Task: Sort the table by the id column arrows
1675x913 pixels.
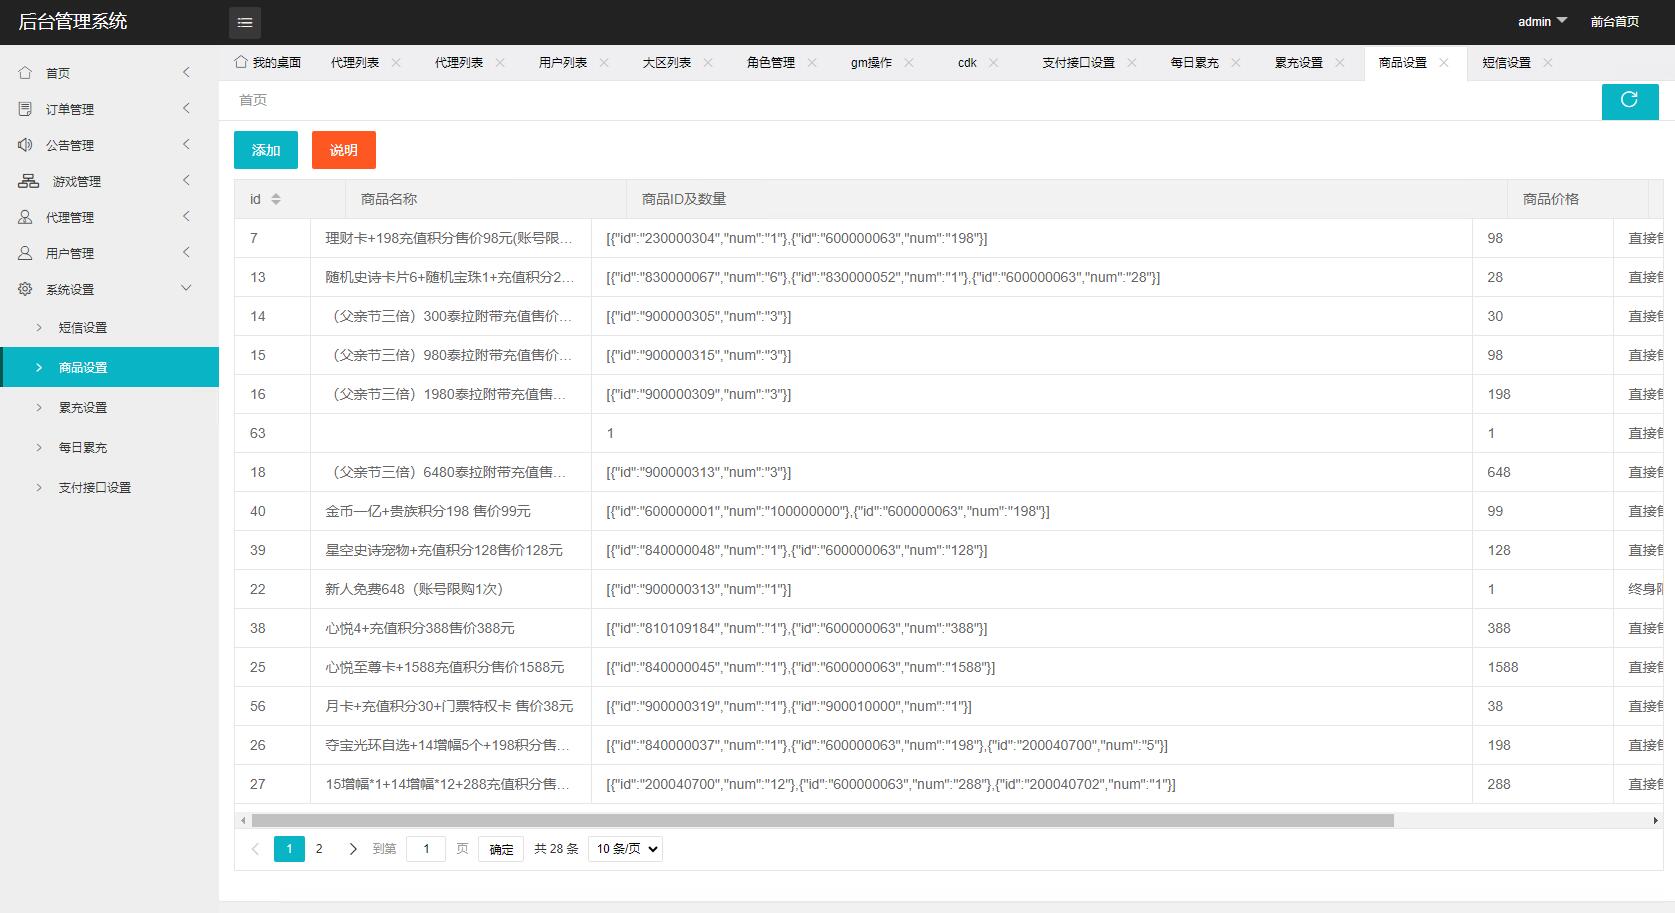Action: (276, 199)
